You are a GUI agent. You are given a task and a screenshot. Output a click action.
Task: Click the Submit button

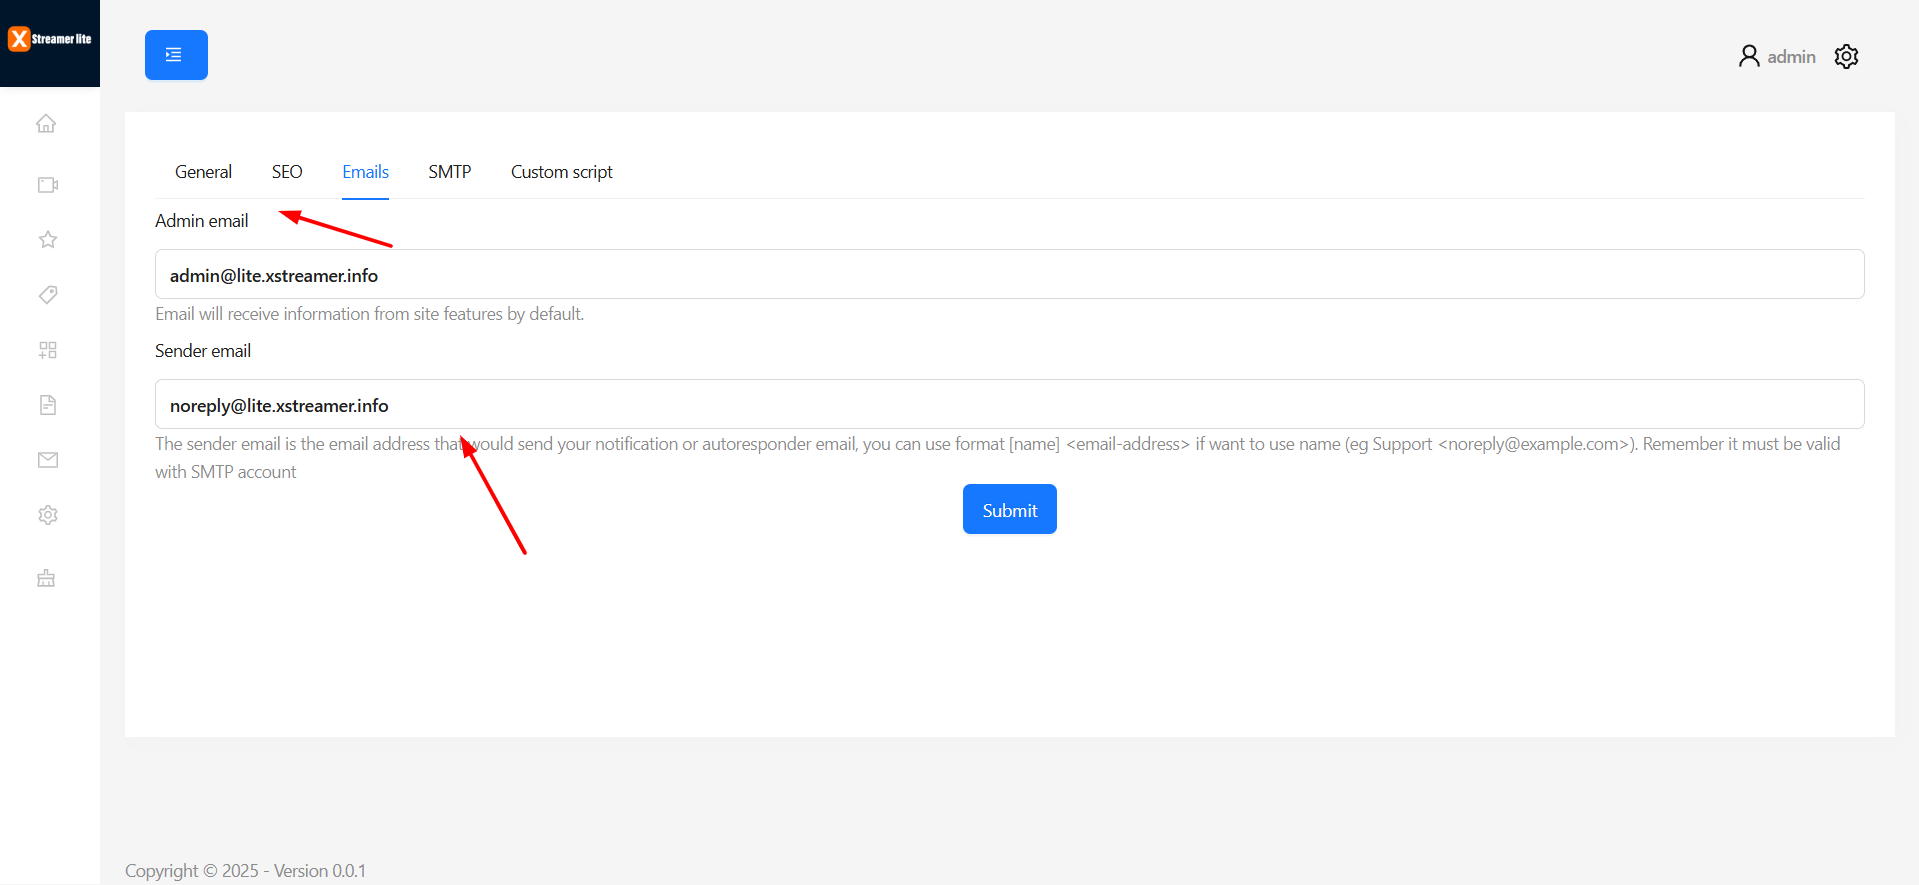(1010, 509)
